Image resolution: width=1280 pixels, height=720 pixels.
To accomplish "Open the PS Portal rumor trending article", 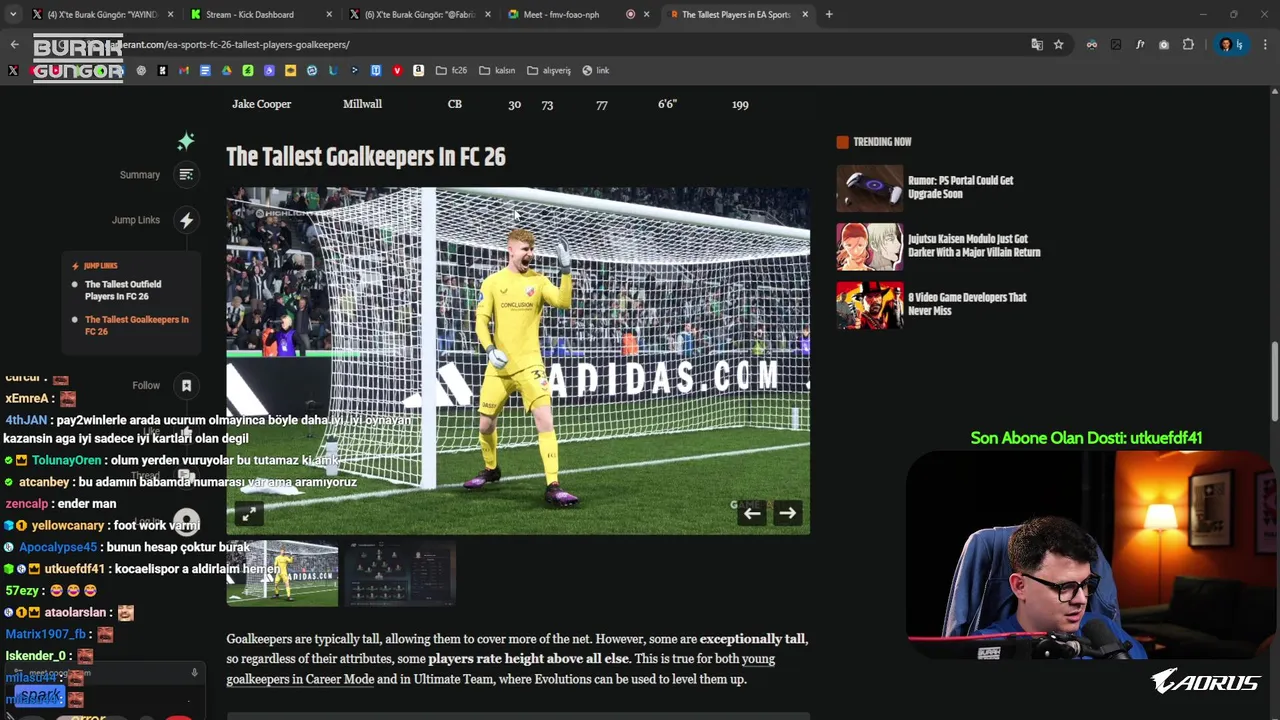I will tap(960, 187).
